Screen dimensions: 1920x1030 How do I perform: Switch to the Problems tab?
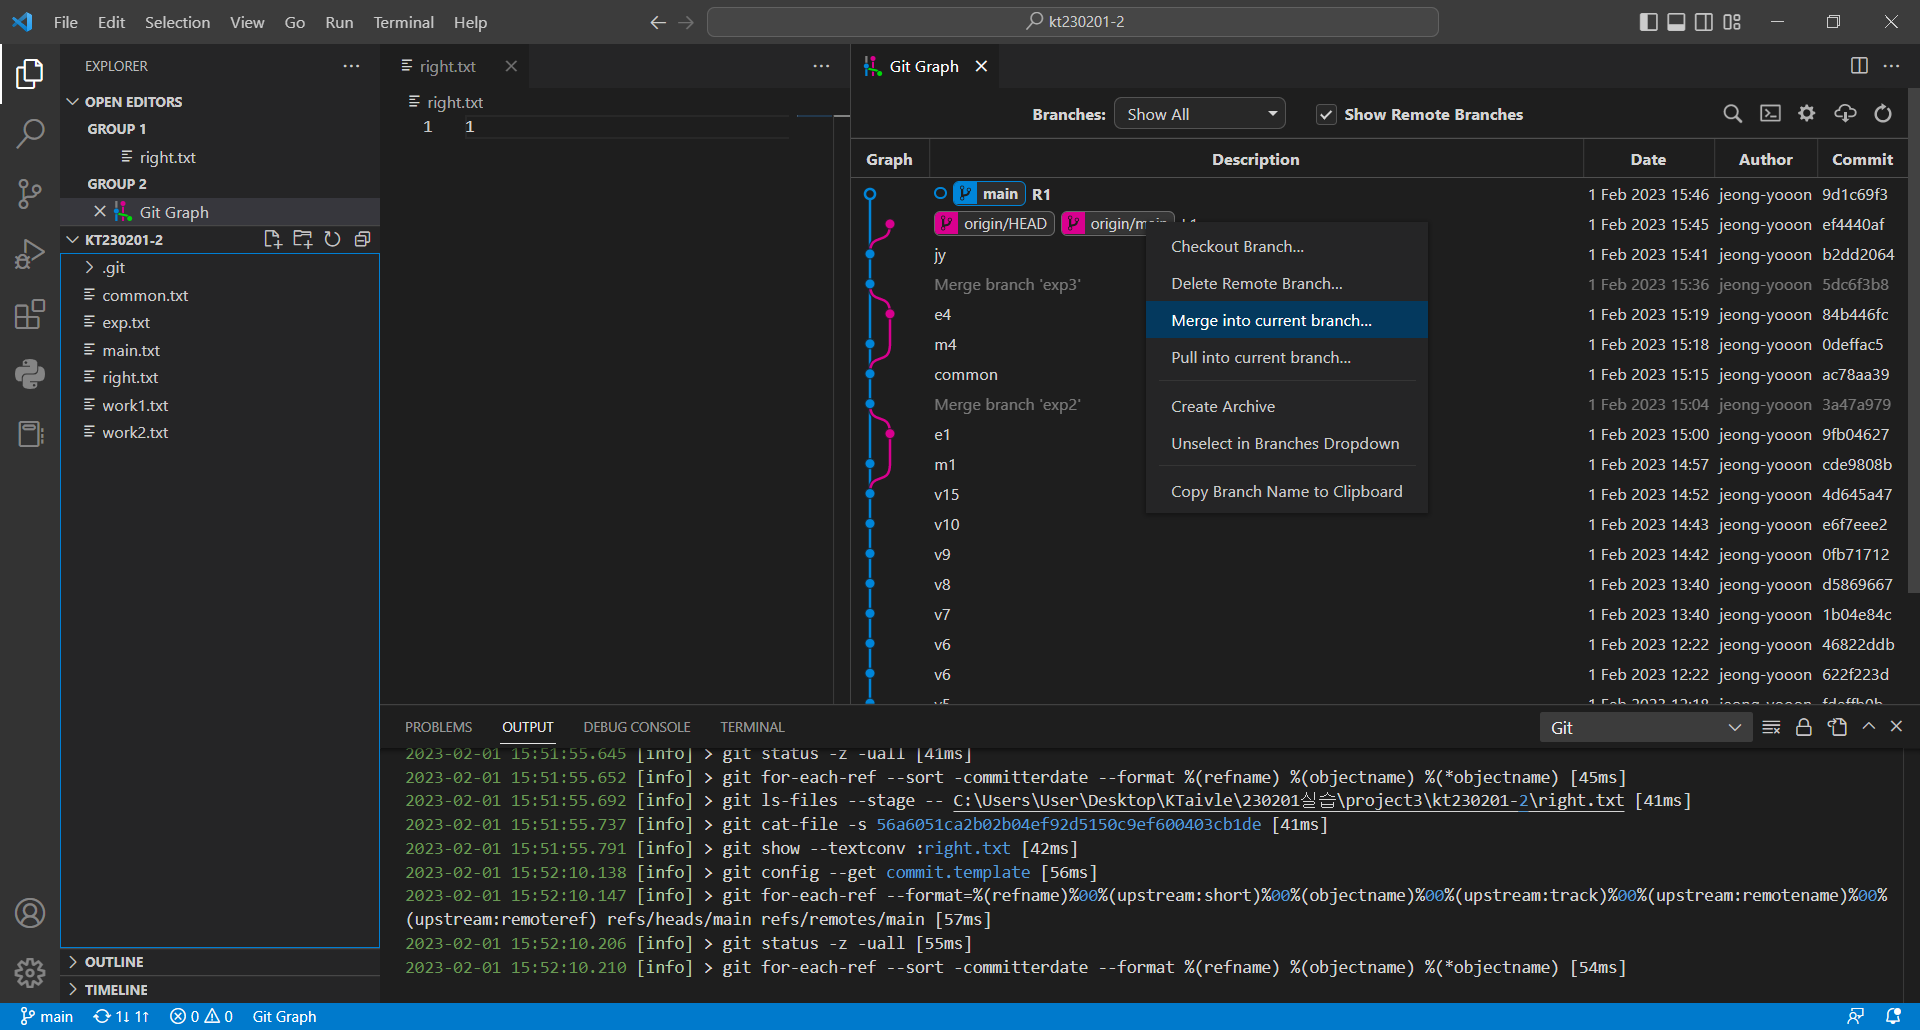(438, 727)
